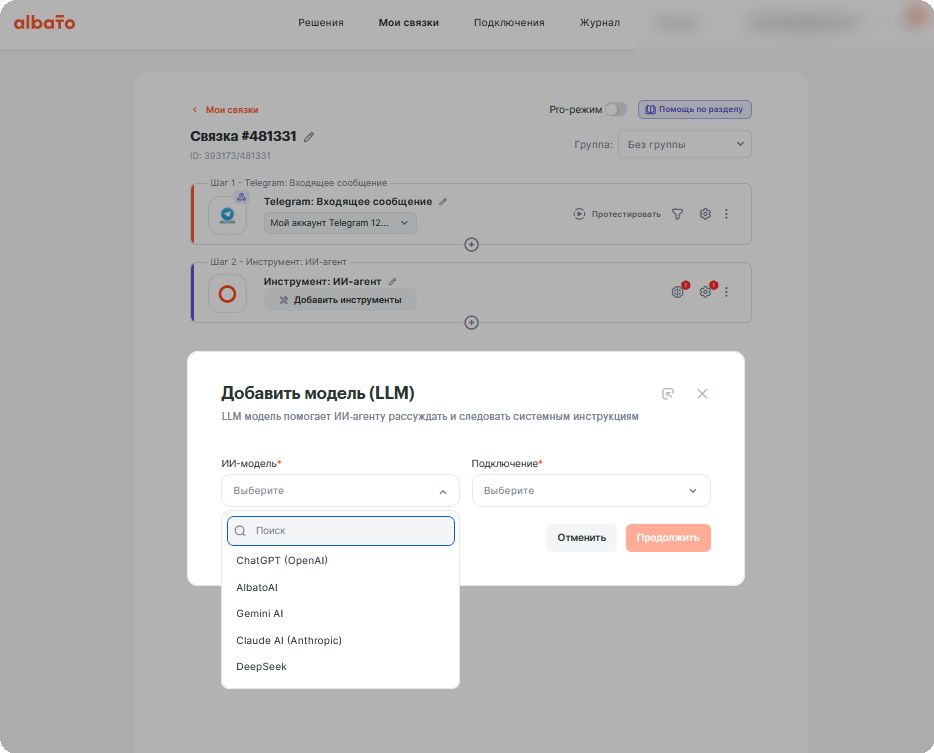Rename Telegram: Входящее сообщение step pencil

click(443, 201)
